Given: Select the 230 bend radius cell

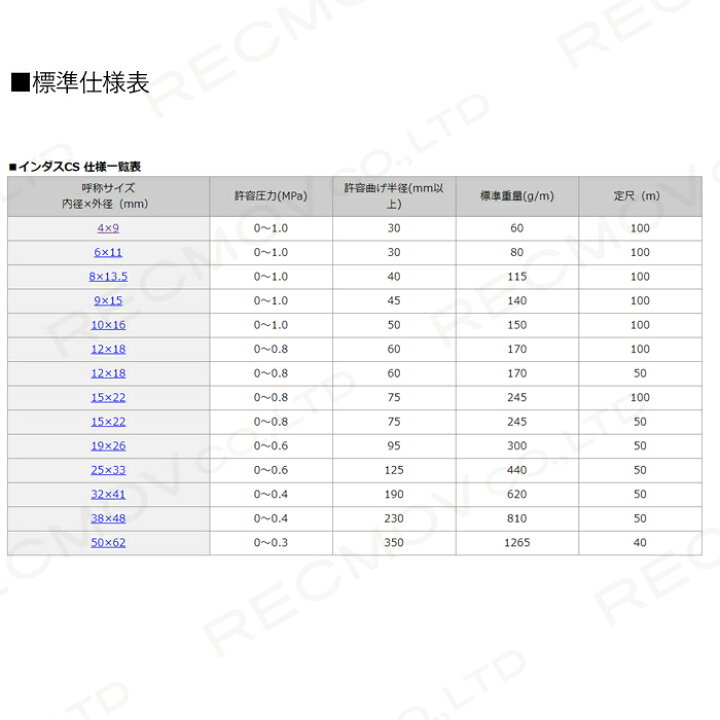Looking at the screenshot, I should [394, 518].
